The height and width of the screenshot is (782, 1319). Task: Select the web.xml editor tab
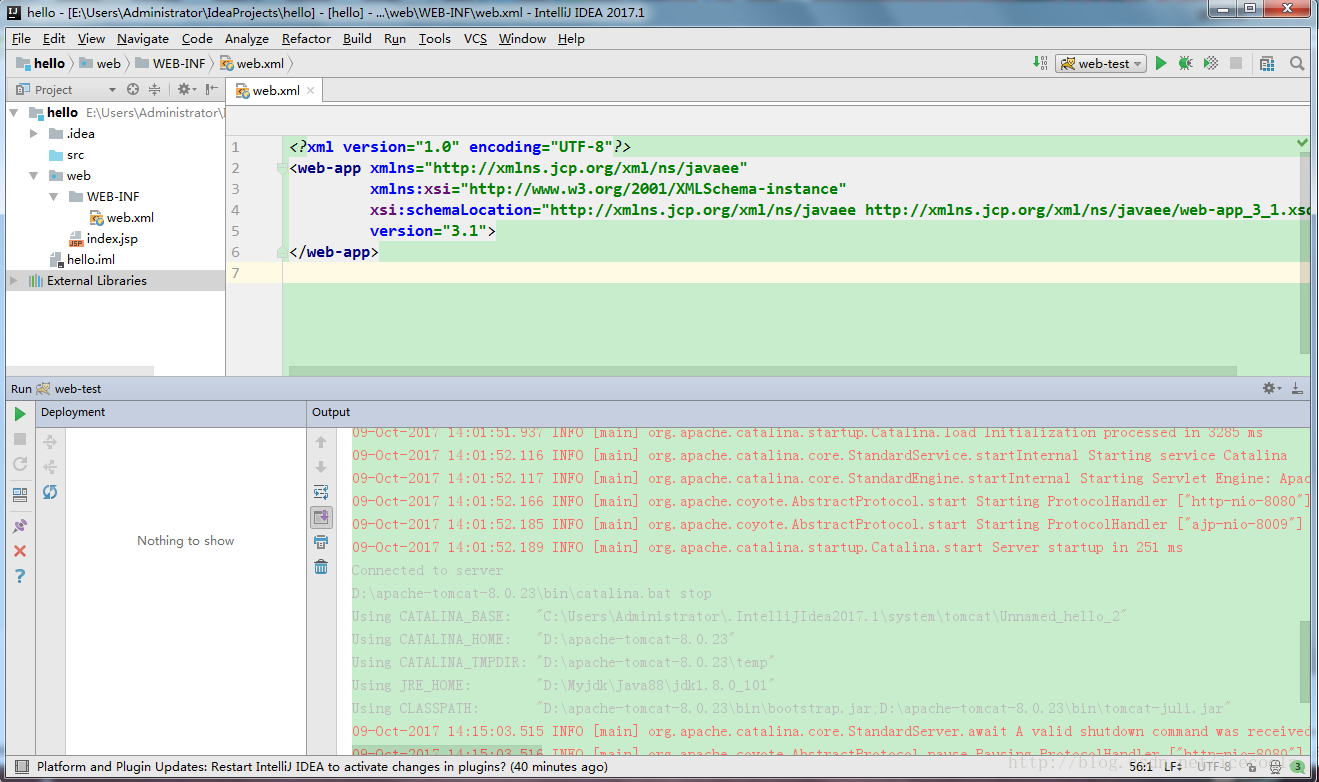click(x=275, y=90)
